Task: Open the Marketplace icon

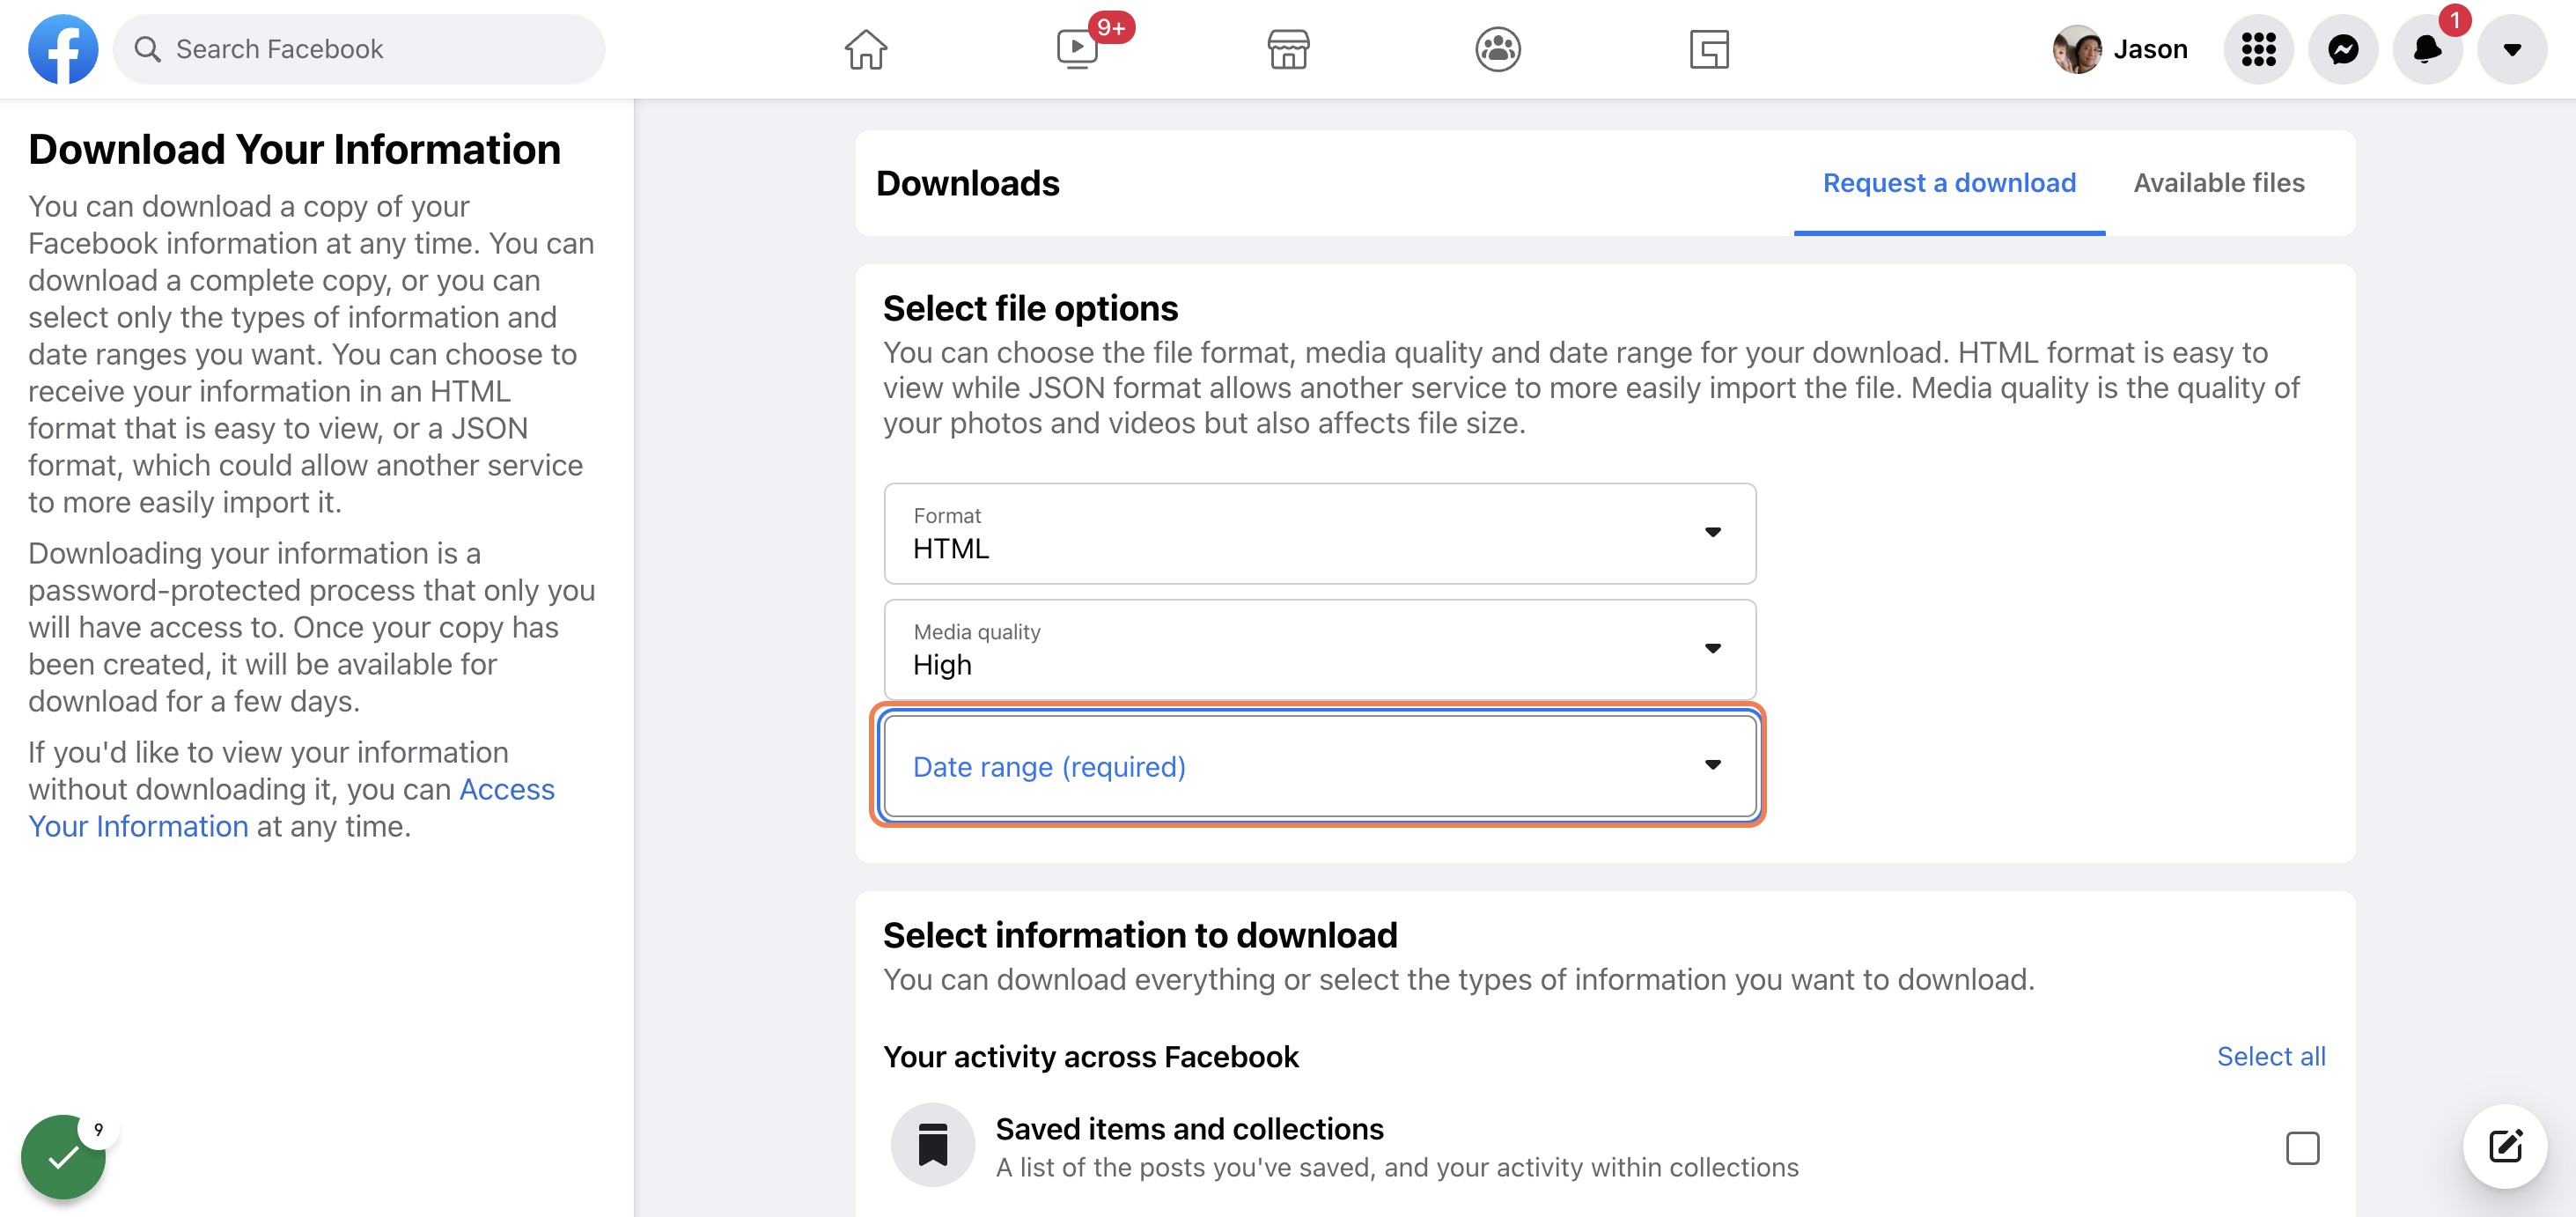Action: (x=1288, y=49)
